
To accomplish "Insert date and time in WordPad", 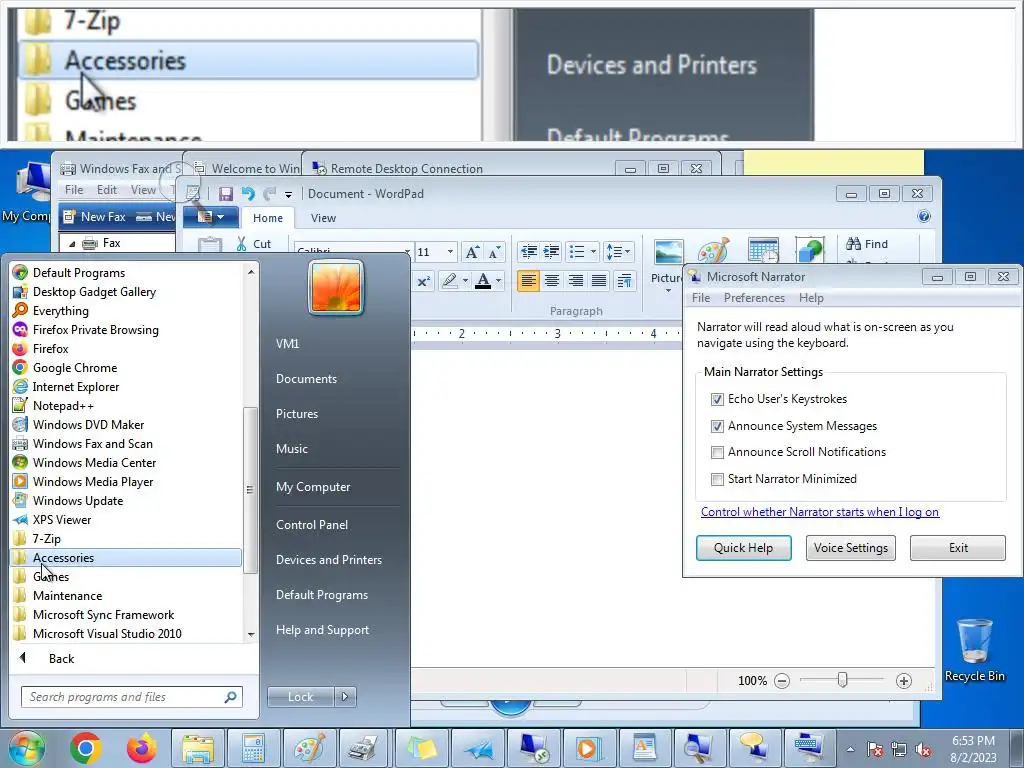I will 763,251.
